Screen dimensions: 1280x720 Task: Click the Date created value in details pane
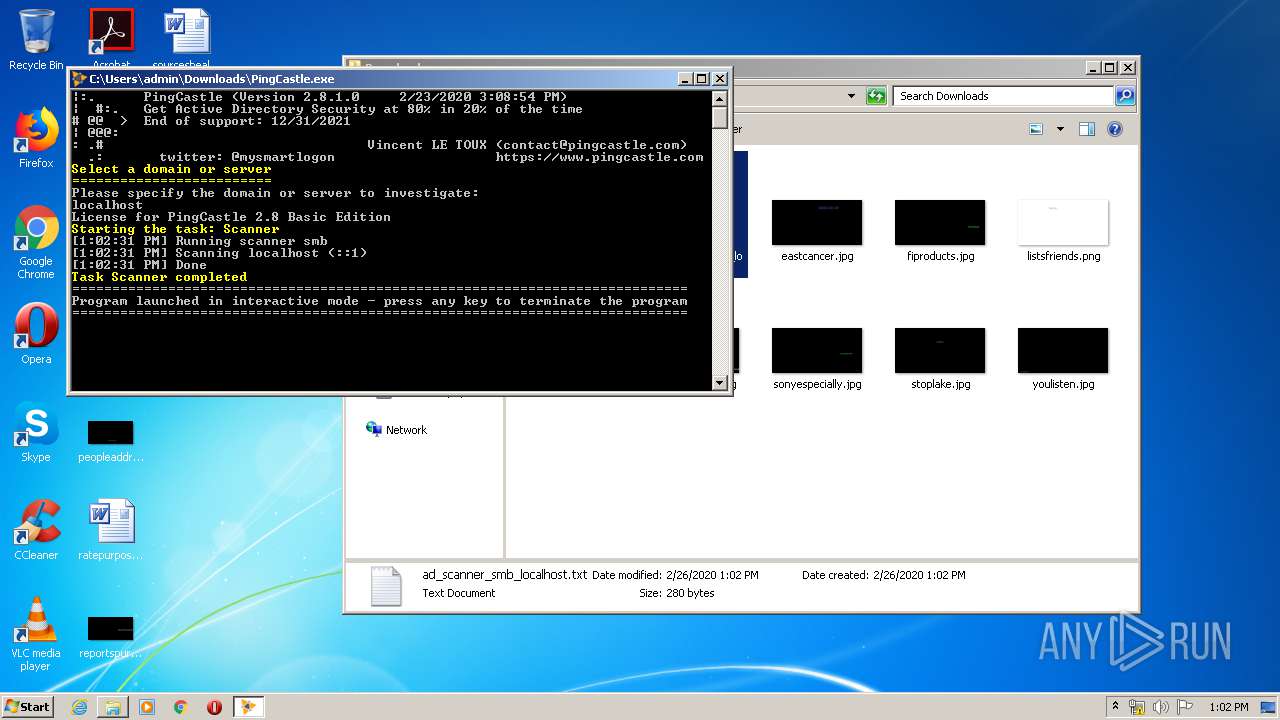pyautogui.click(x=919, y=575)
